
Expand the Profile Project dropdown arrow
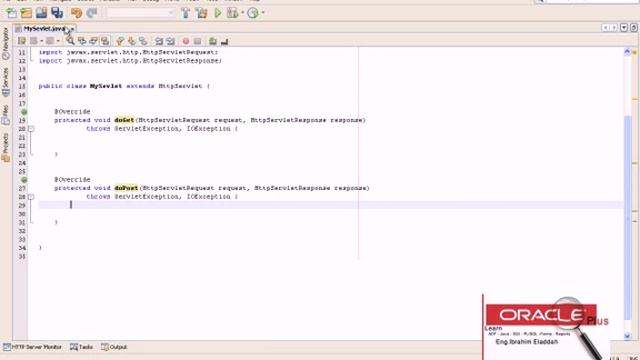click(263, 13)
